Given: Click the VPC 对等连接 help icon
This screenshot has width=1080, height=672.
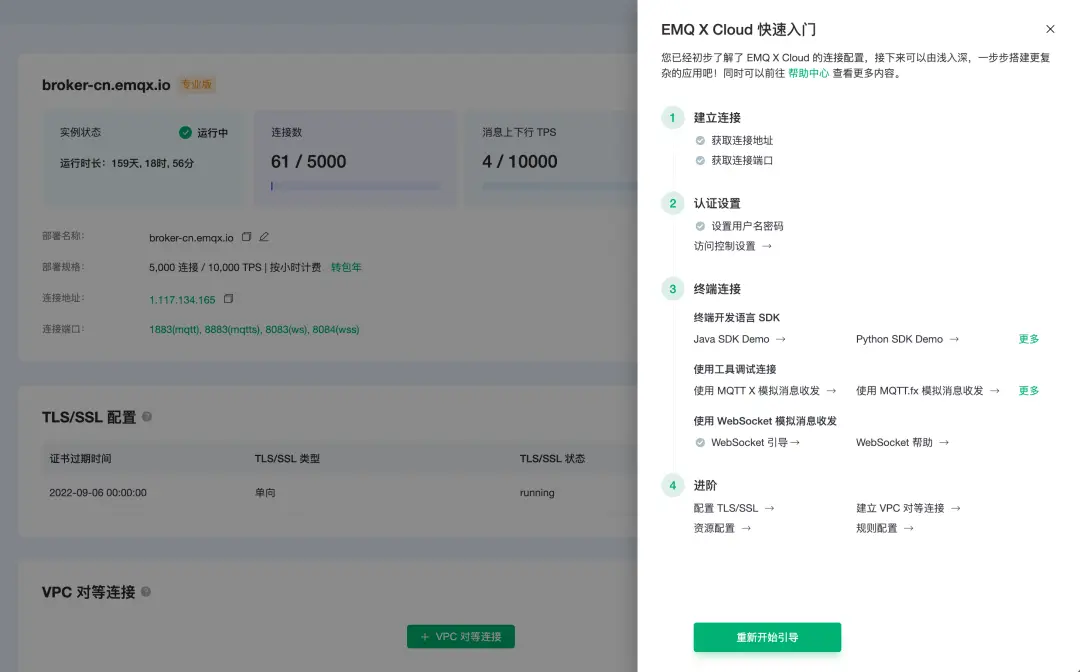Looking at the screenshot, I should click(147, 591).
